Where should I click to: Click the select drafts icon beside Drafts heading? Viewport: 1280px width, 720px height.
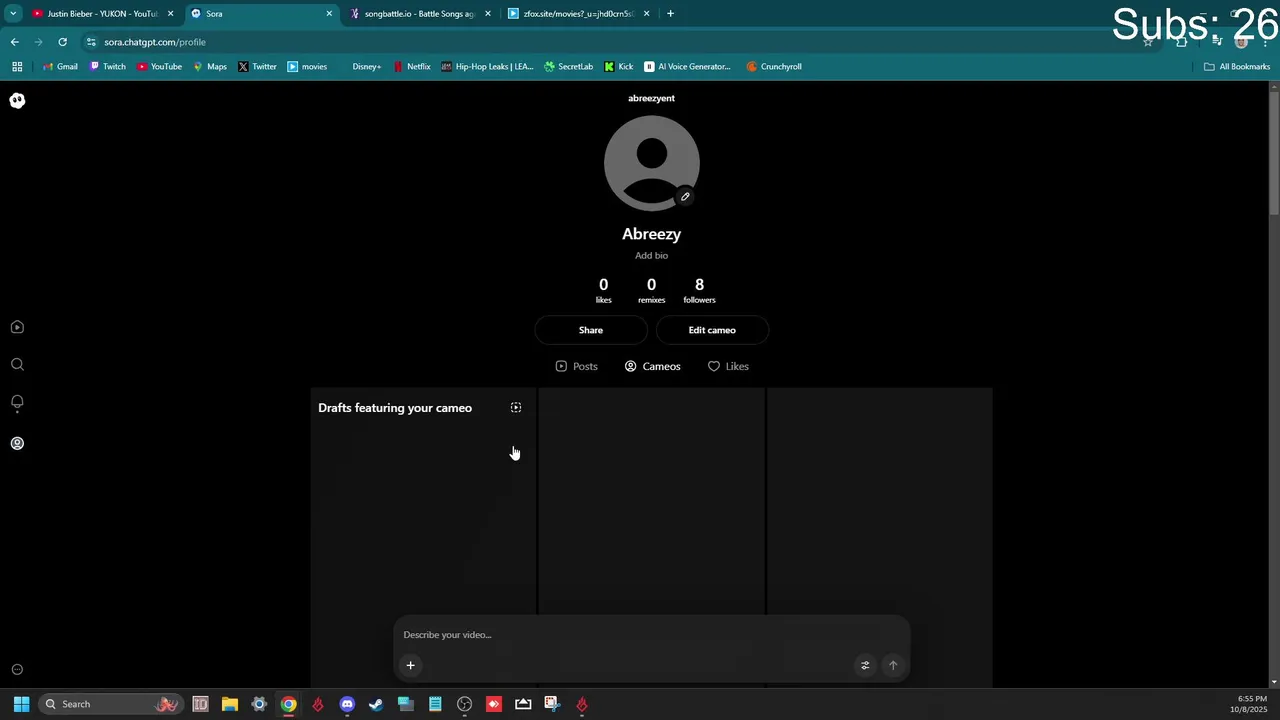click(516, 408)
